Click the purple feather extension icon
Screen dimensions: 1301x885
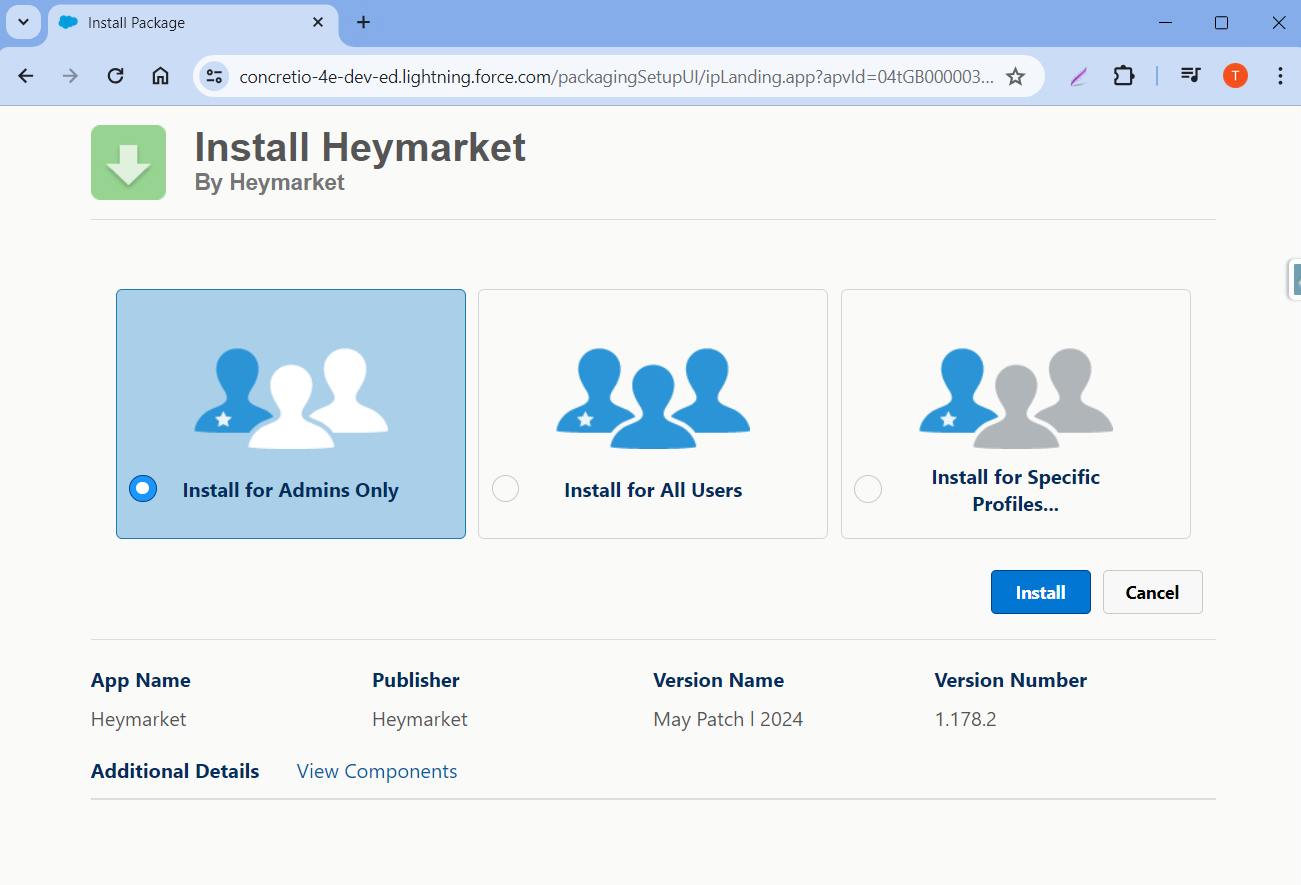coord(1078,76)
